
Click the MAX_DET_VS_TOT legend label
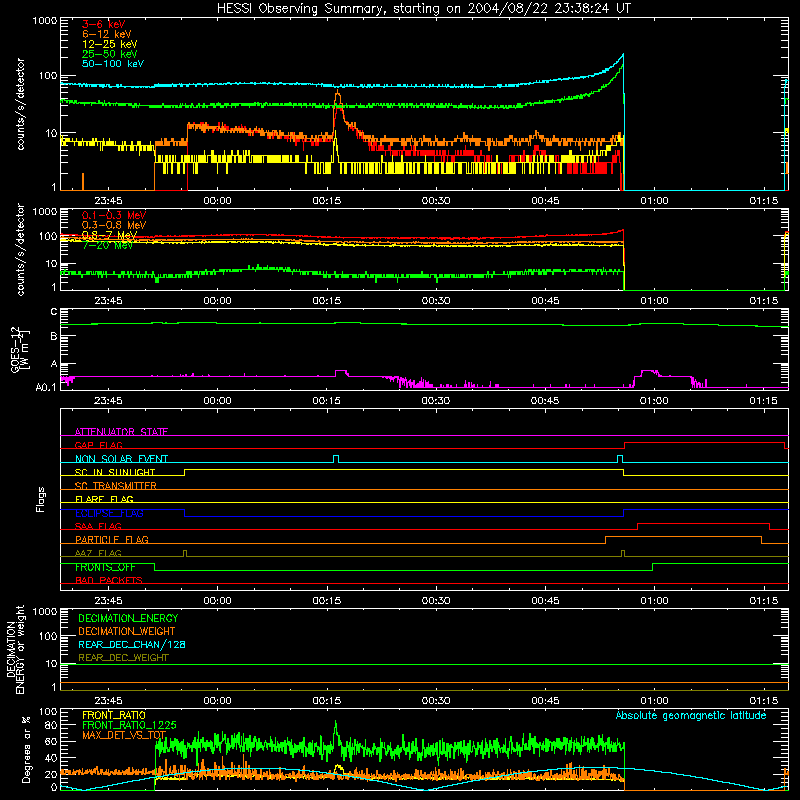(124, 735)
